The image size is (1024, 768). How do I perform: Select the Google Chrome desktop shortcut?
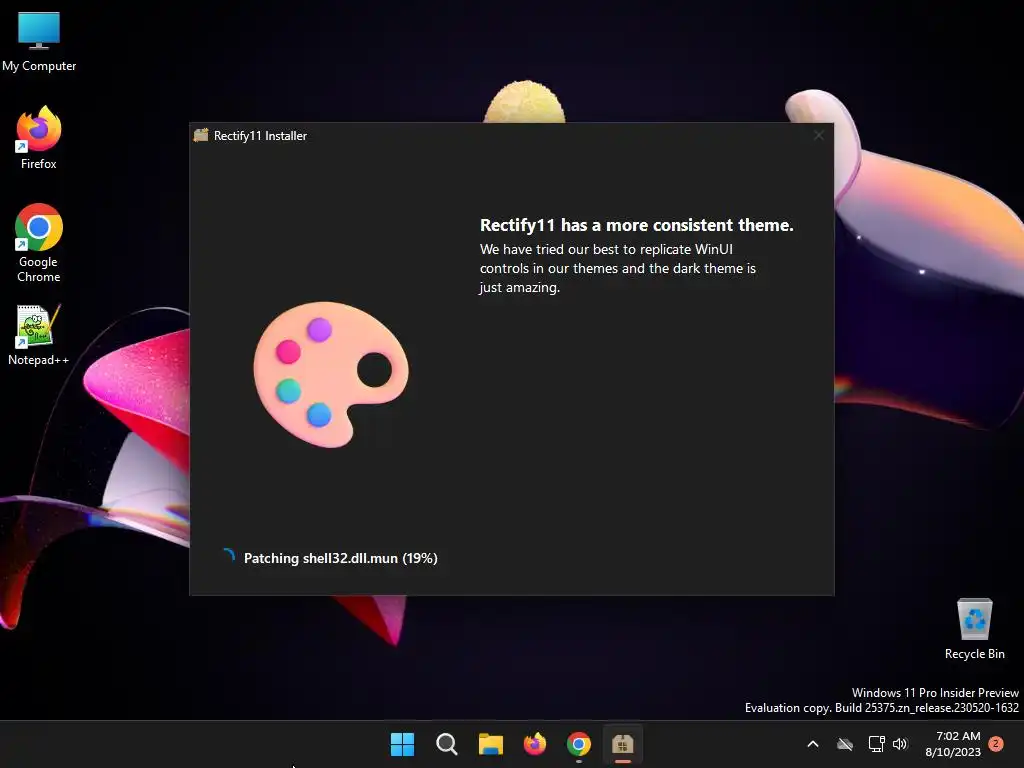[39, 243]
